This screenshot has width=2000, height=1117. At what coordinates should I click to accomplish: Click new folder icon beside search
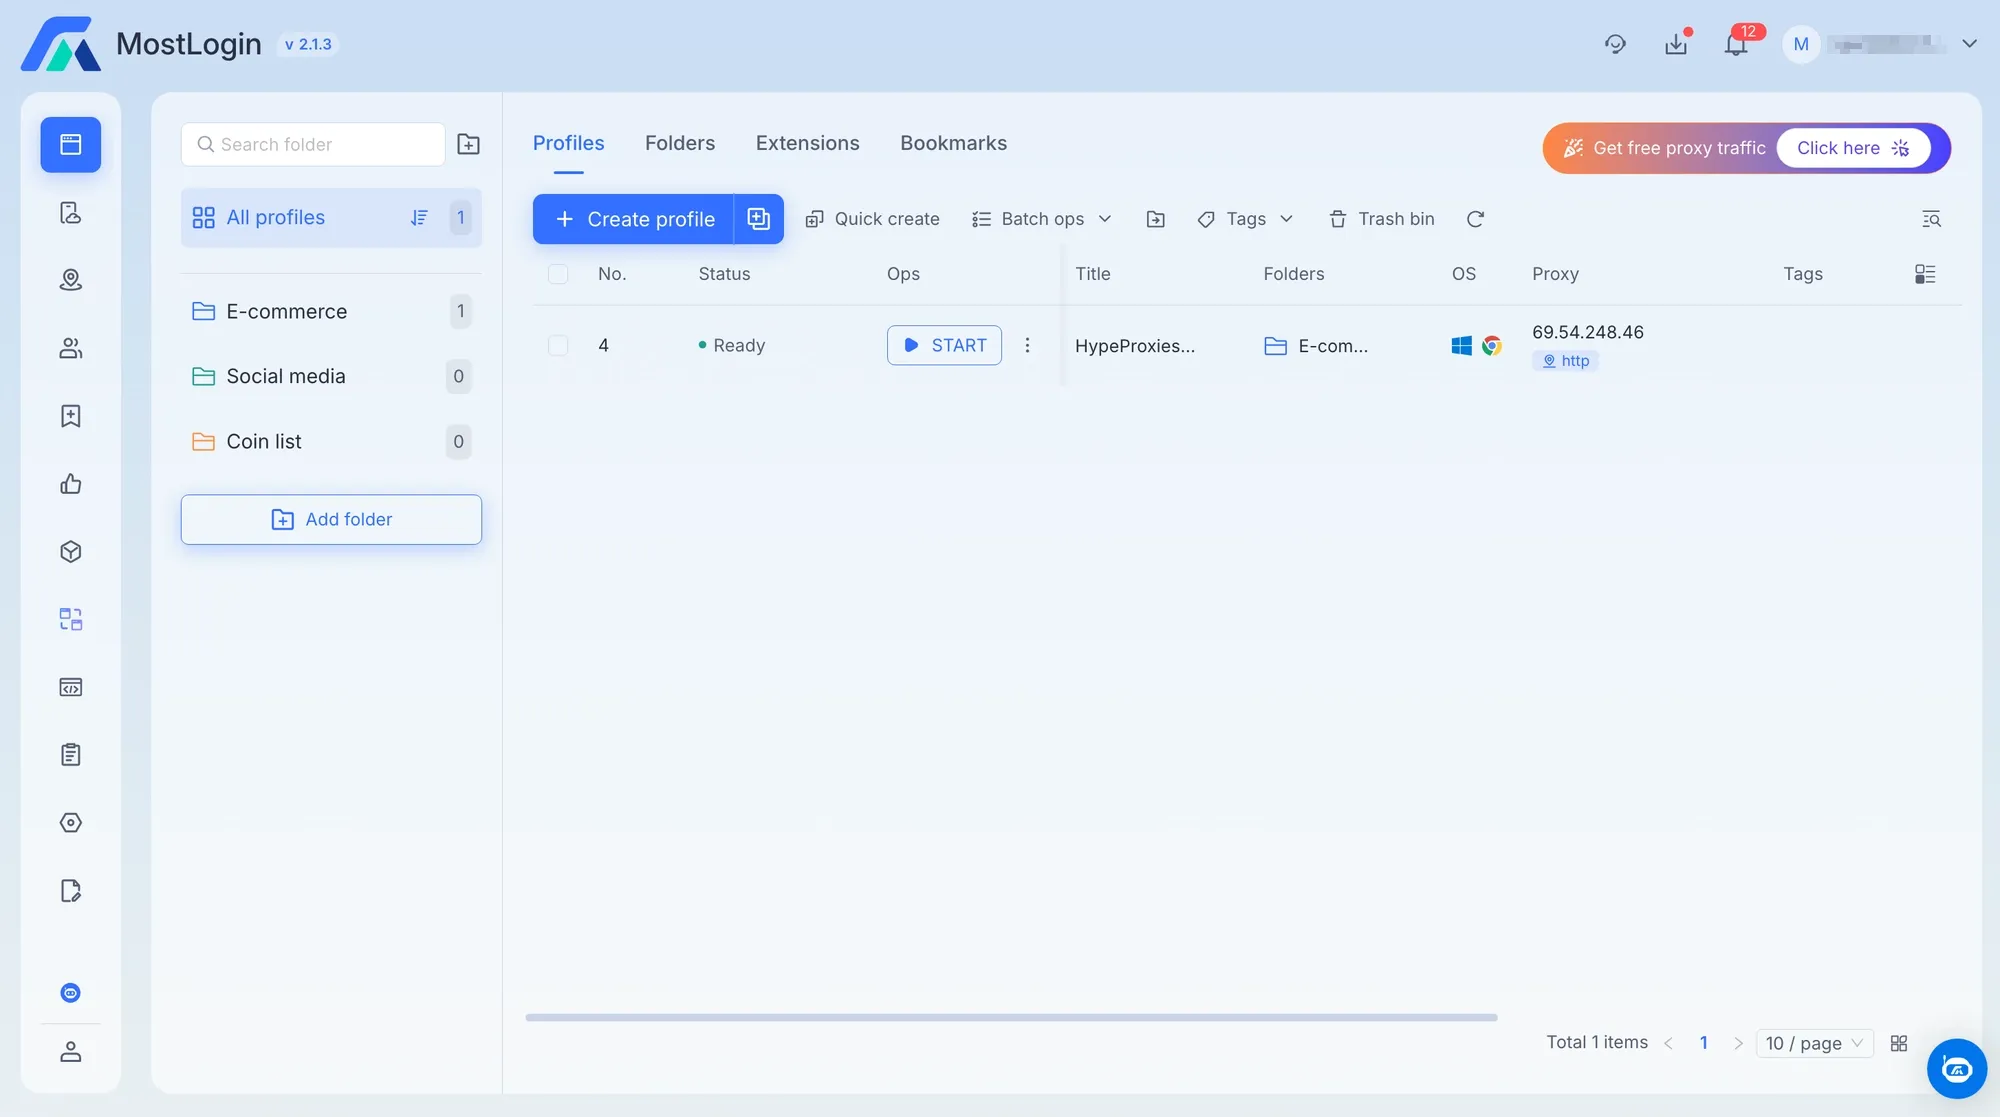(x=468, y=144)
